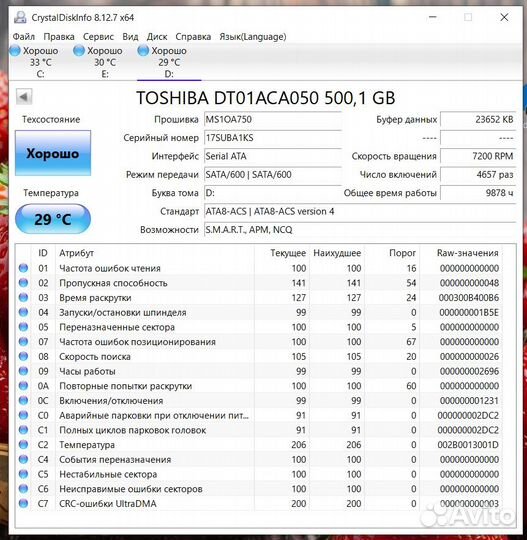Open the Язык(Language) menu
The height and width of the screenshot is (540, 527).
pyautogui.click(x=253, y=37)
